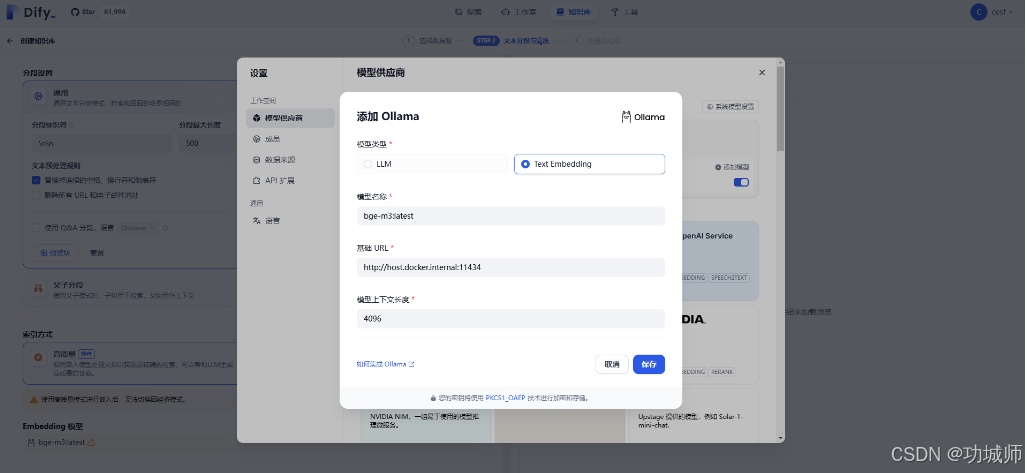Click the warning triangle in notice bar

pyautogui.click(x=34, y=399)
